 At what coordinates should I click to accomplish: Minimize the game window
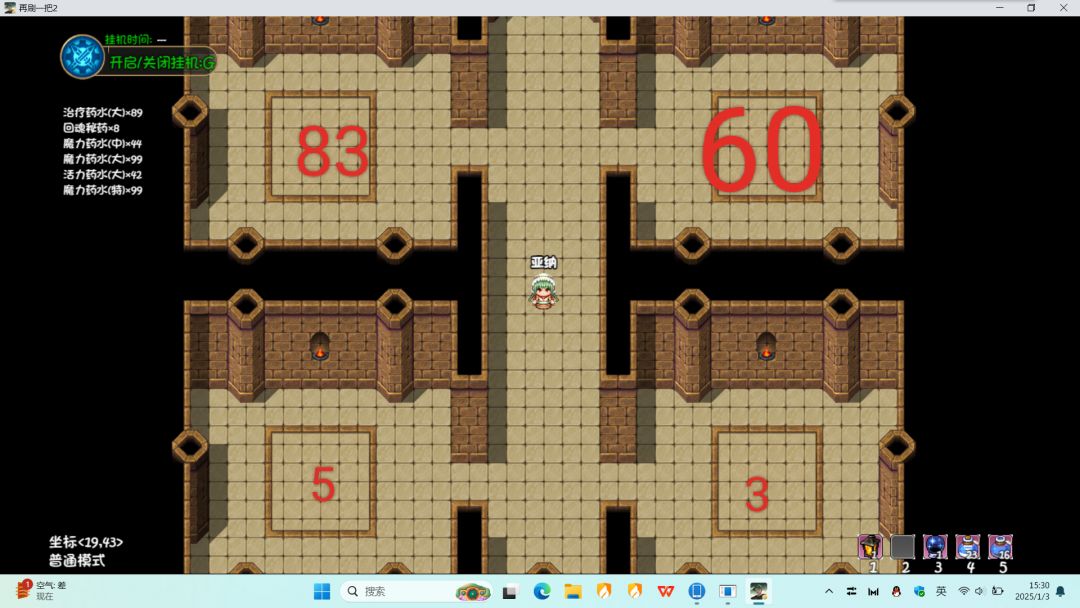coord(999,8)
